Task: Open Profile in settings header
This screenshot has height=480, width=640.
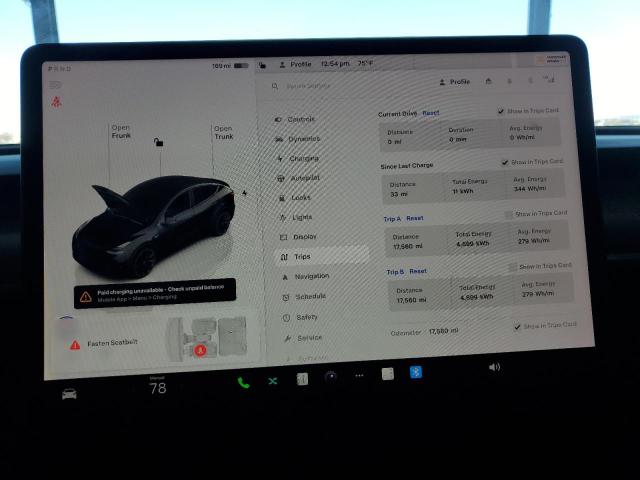Action: click(455, 82)
